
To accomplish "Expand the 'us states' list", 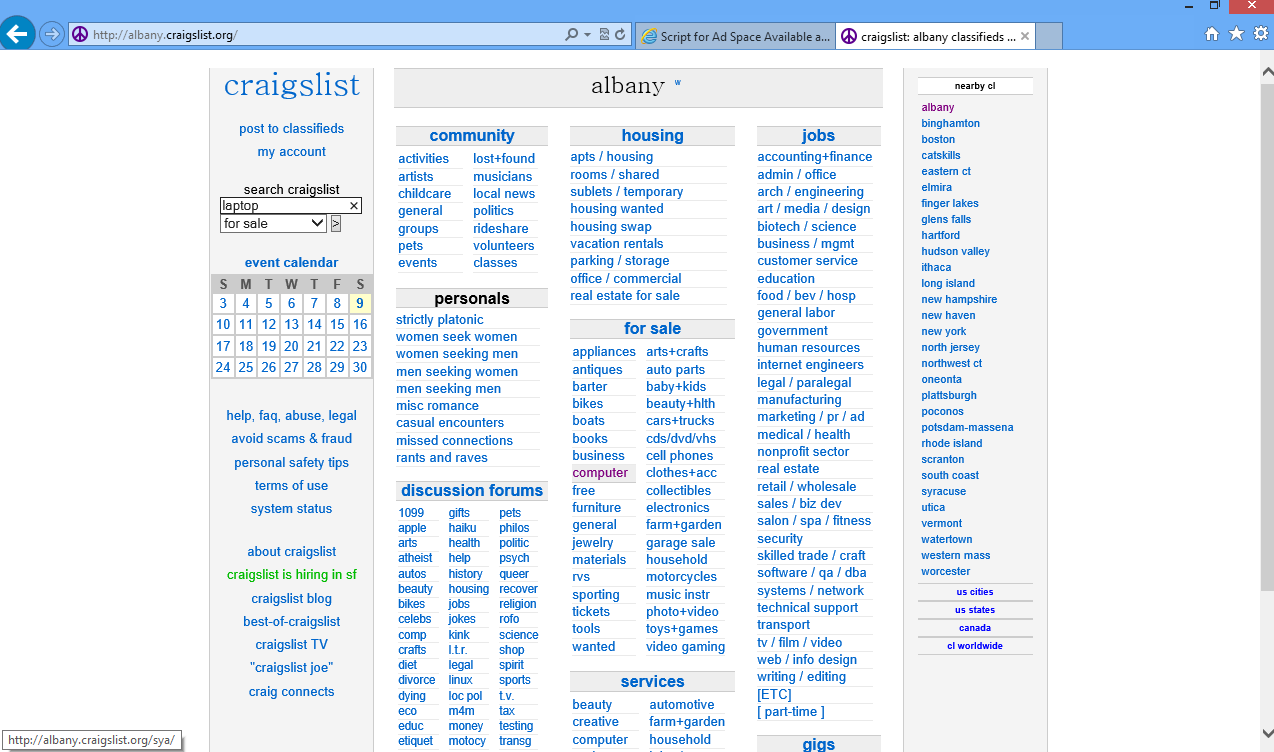I will (975, 610).
